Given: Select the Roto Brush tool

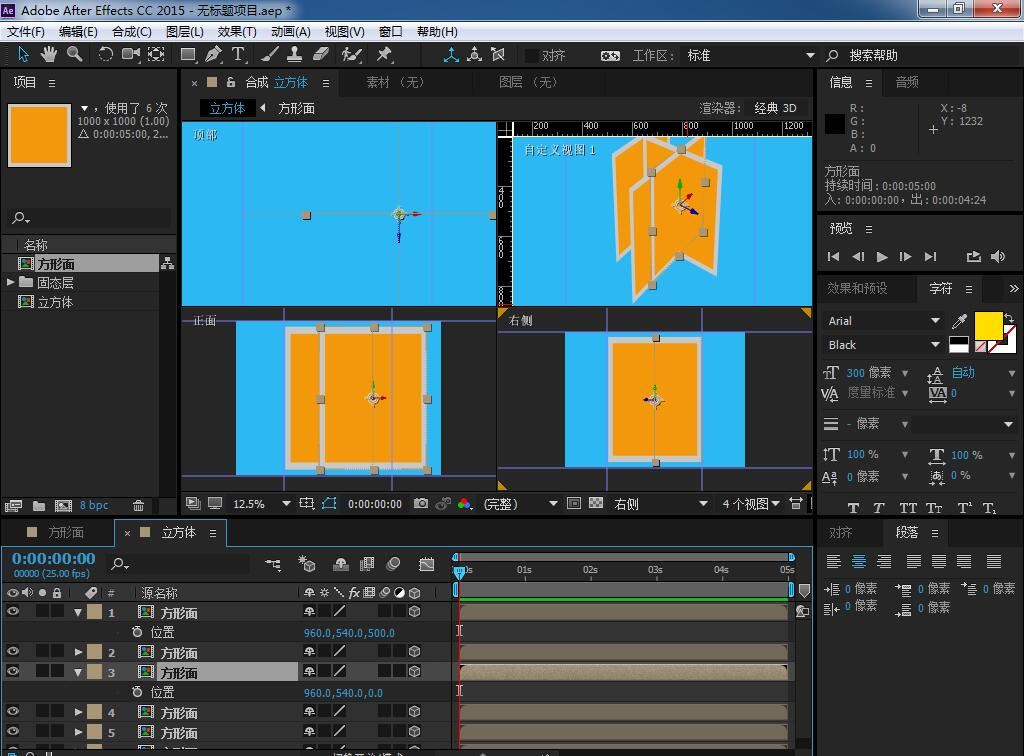Looking at the screenshot, I should [351, 55].
